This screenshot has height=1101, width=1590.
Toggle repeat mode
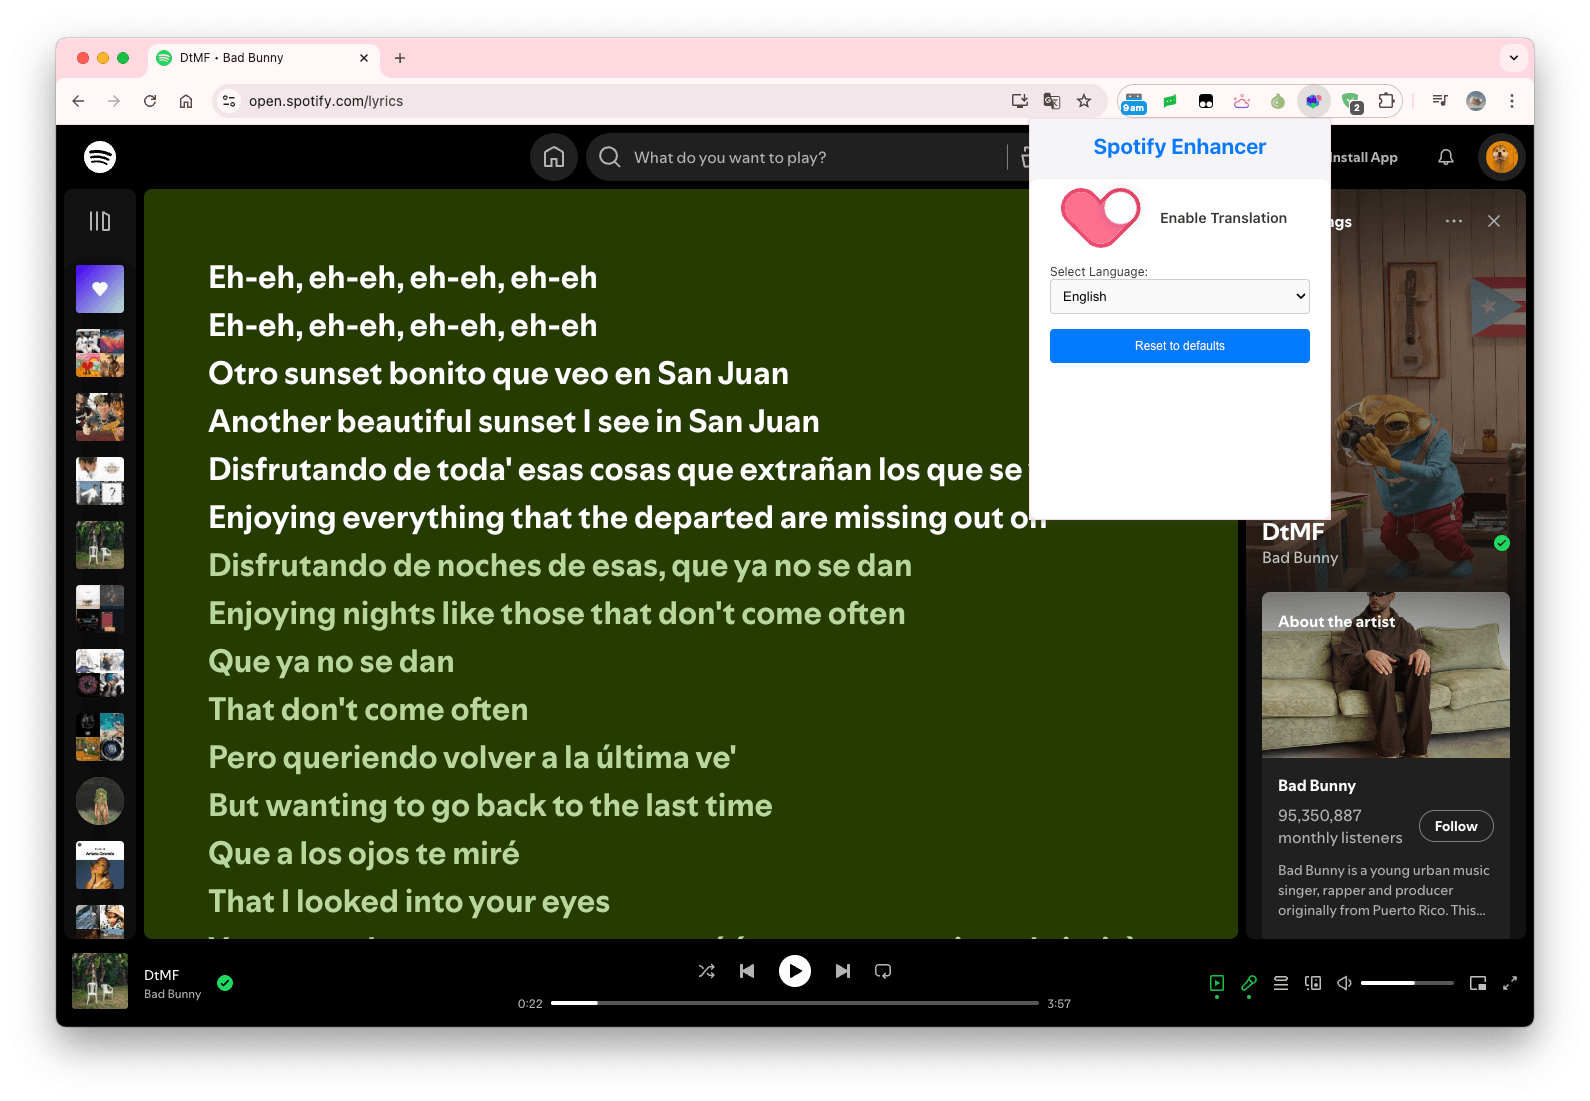pos(883,971)
